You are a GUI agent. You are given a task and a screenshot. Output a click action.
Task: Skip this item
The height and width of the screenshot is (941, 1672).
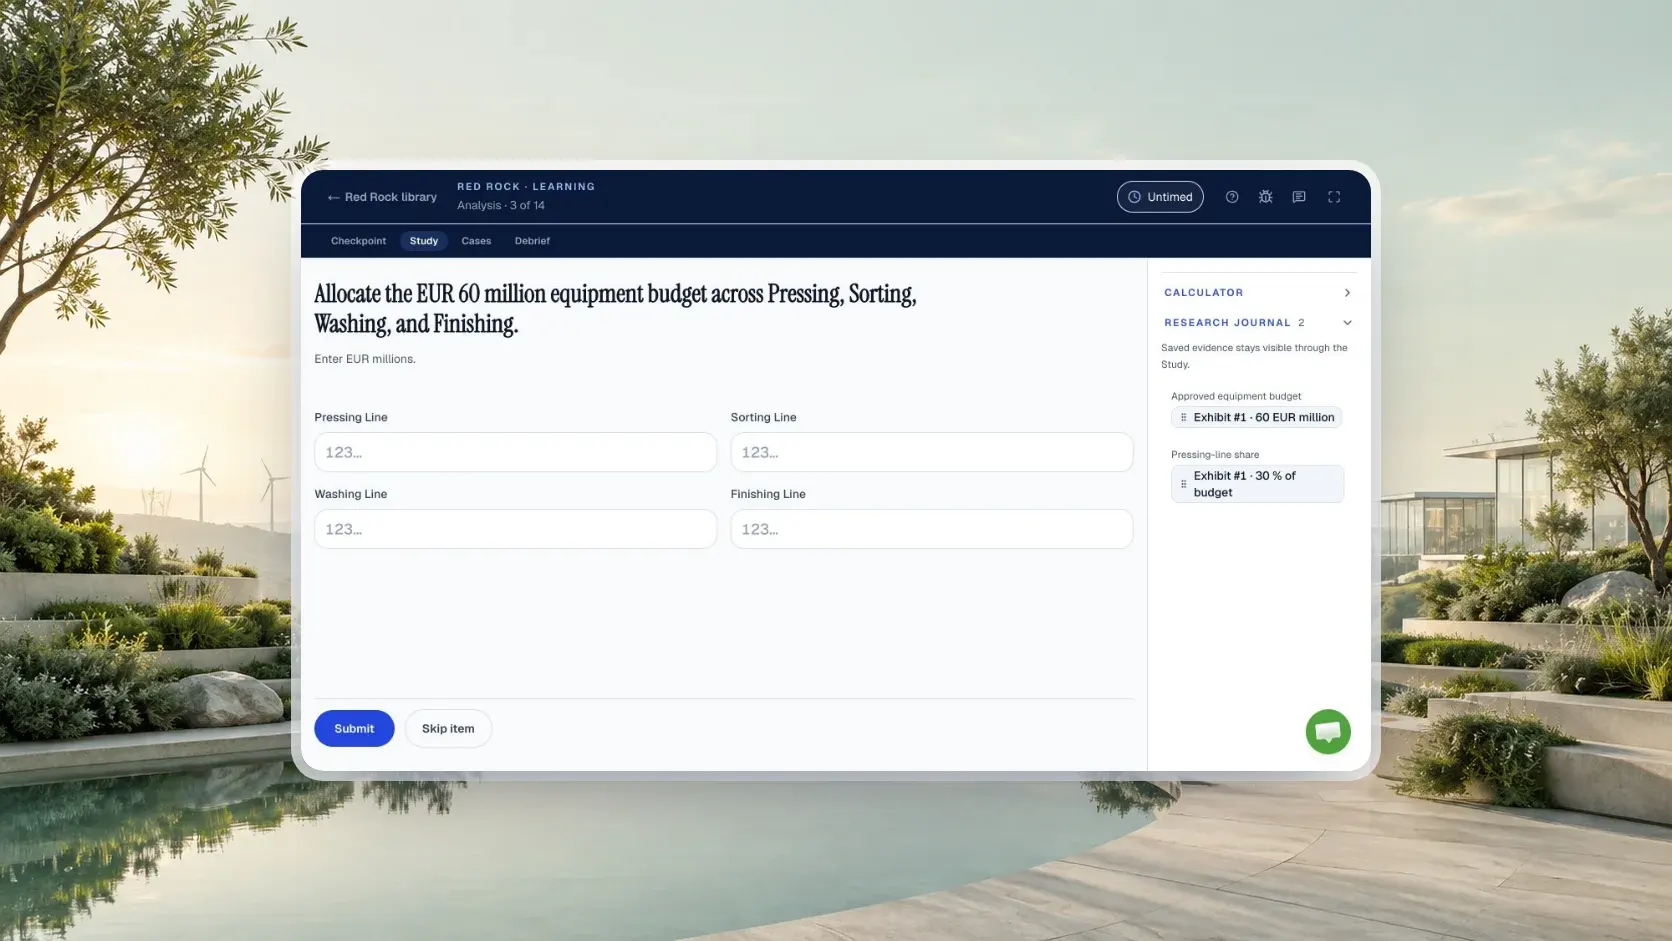click(x=448, y=728)
